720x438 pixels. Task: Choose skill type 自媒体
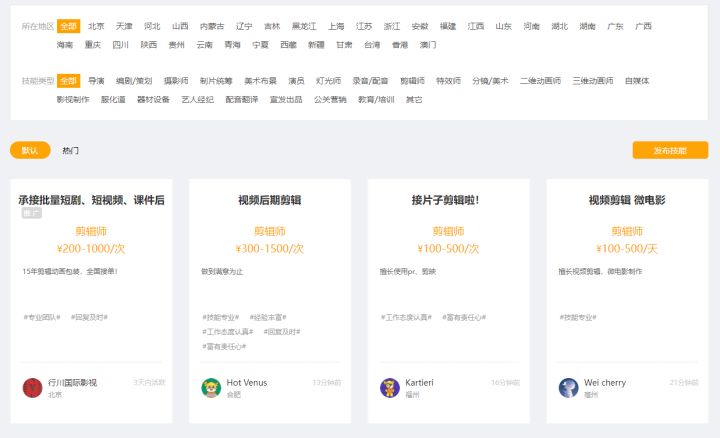point(637,81)
